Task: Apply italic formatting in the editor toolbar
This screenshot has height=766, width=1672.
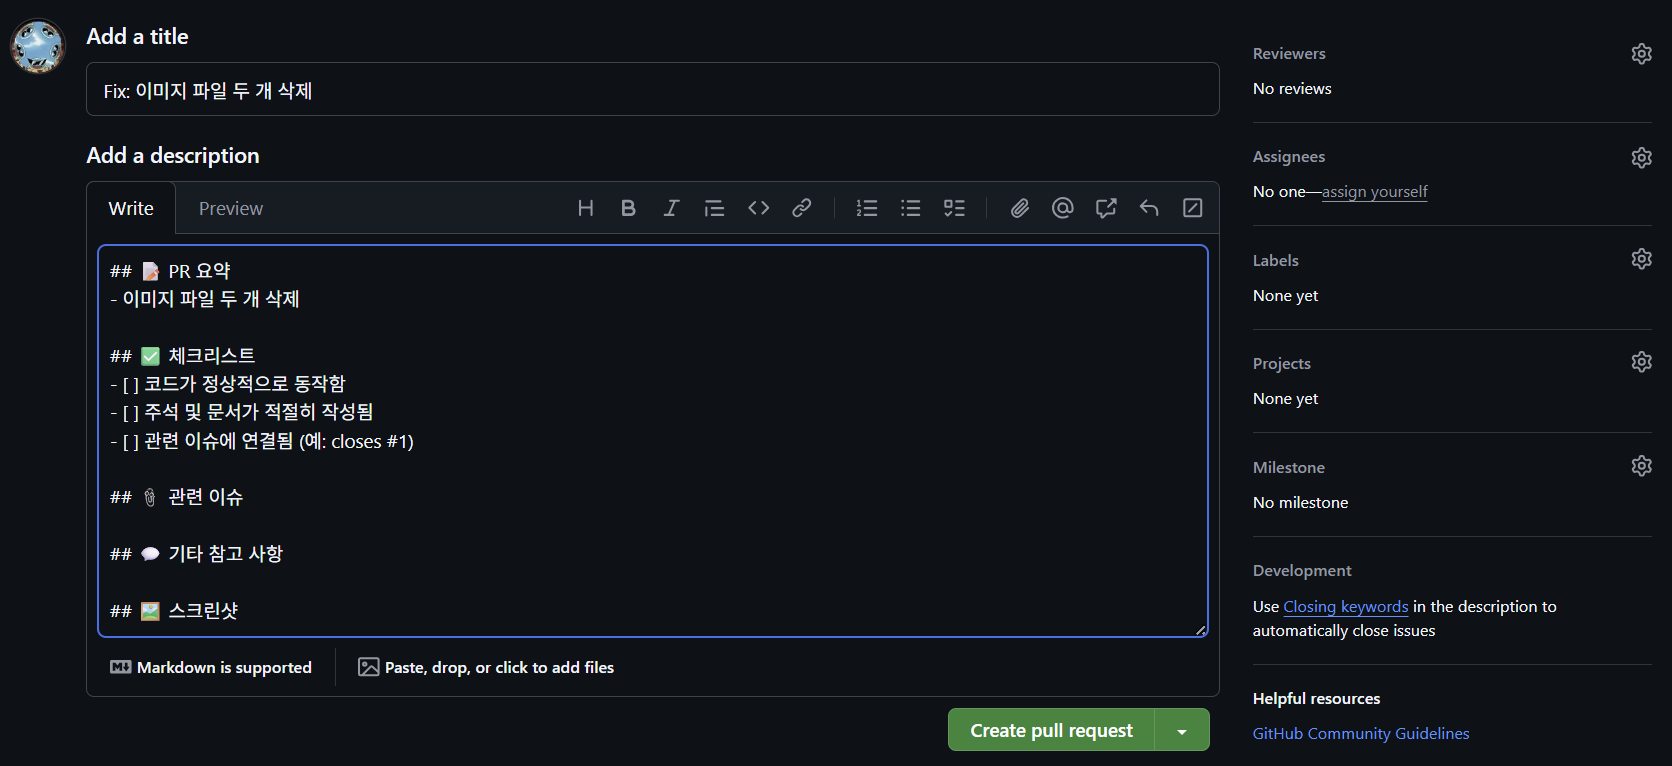Action: click(x=671, y=208)
